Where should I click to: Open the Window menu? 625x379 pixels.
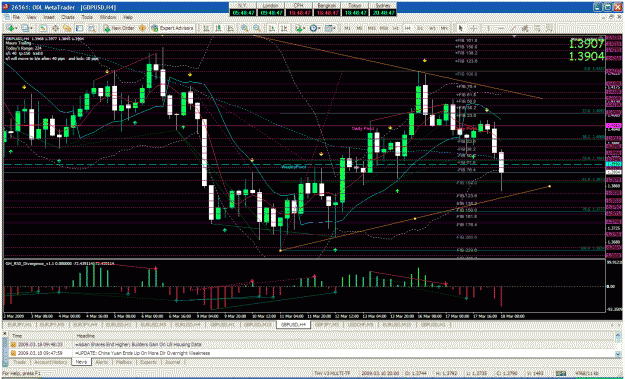[x=108, y=18]
